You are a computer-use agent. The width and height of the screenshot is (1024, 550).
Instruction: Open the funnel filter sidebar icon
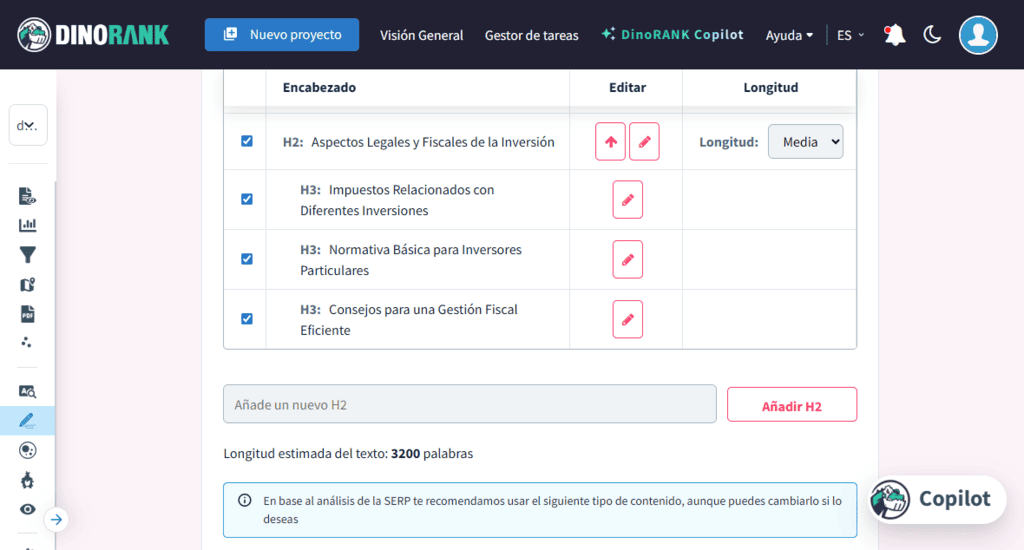coord(27,255)
